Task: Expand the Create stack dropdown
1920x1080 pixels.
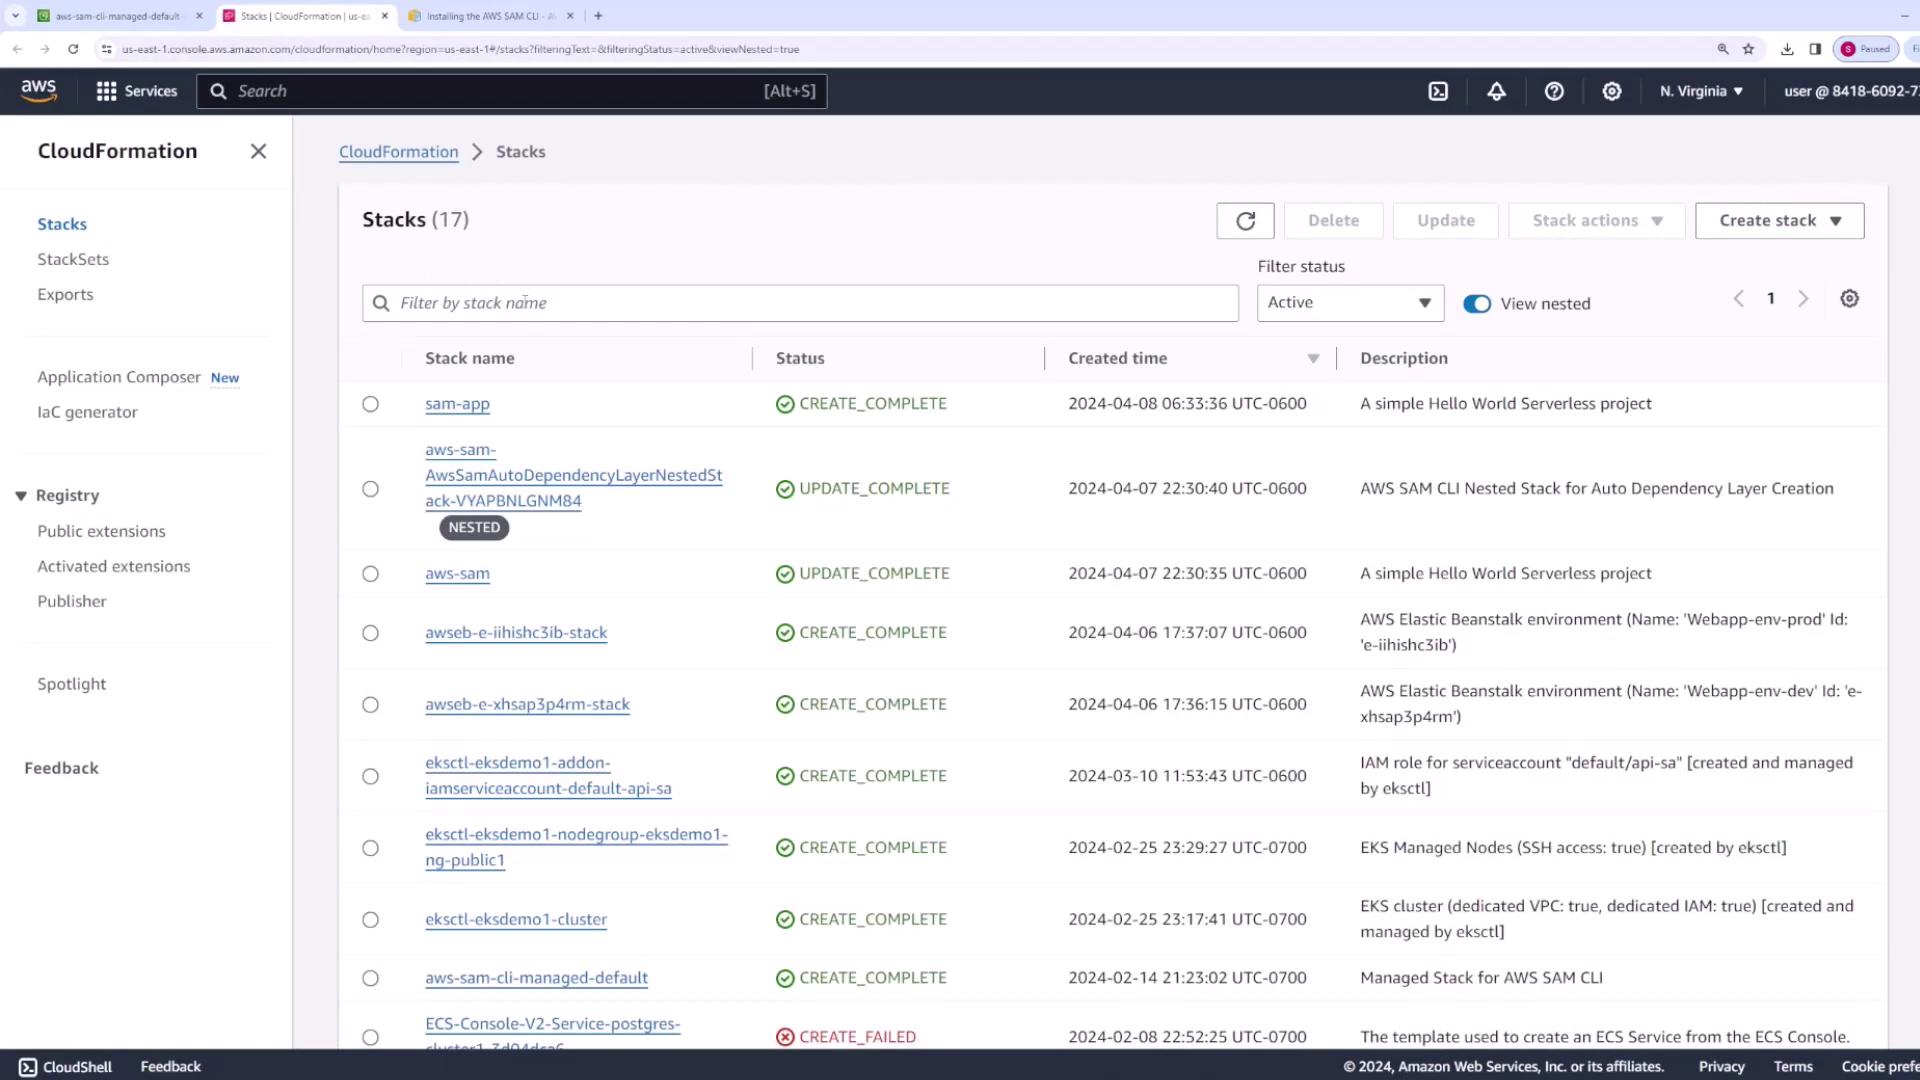Action: (x=1779, y=221)
